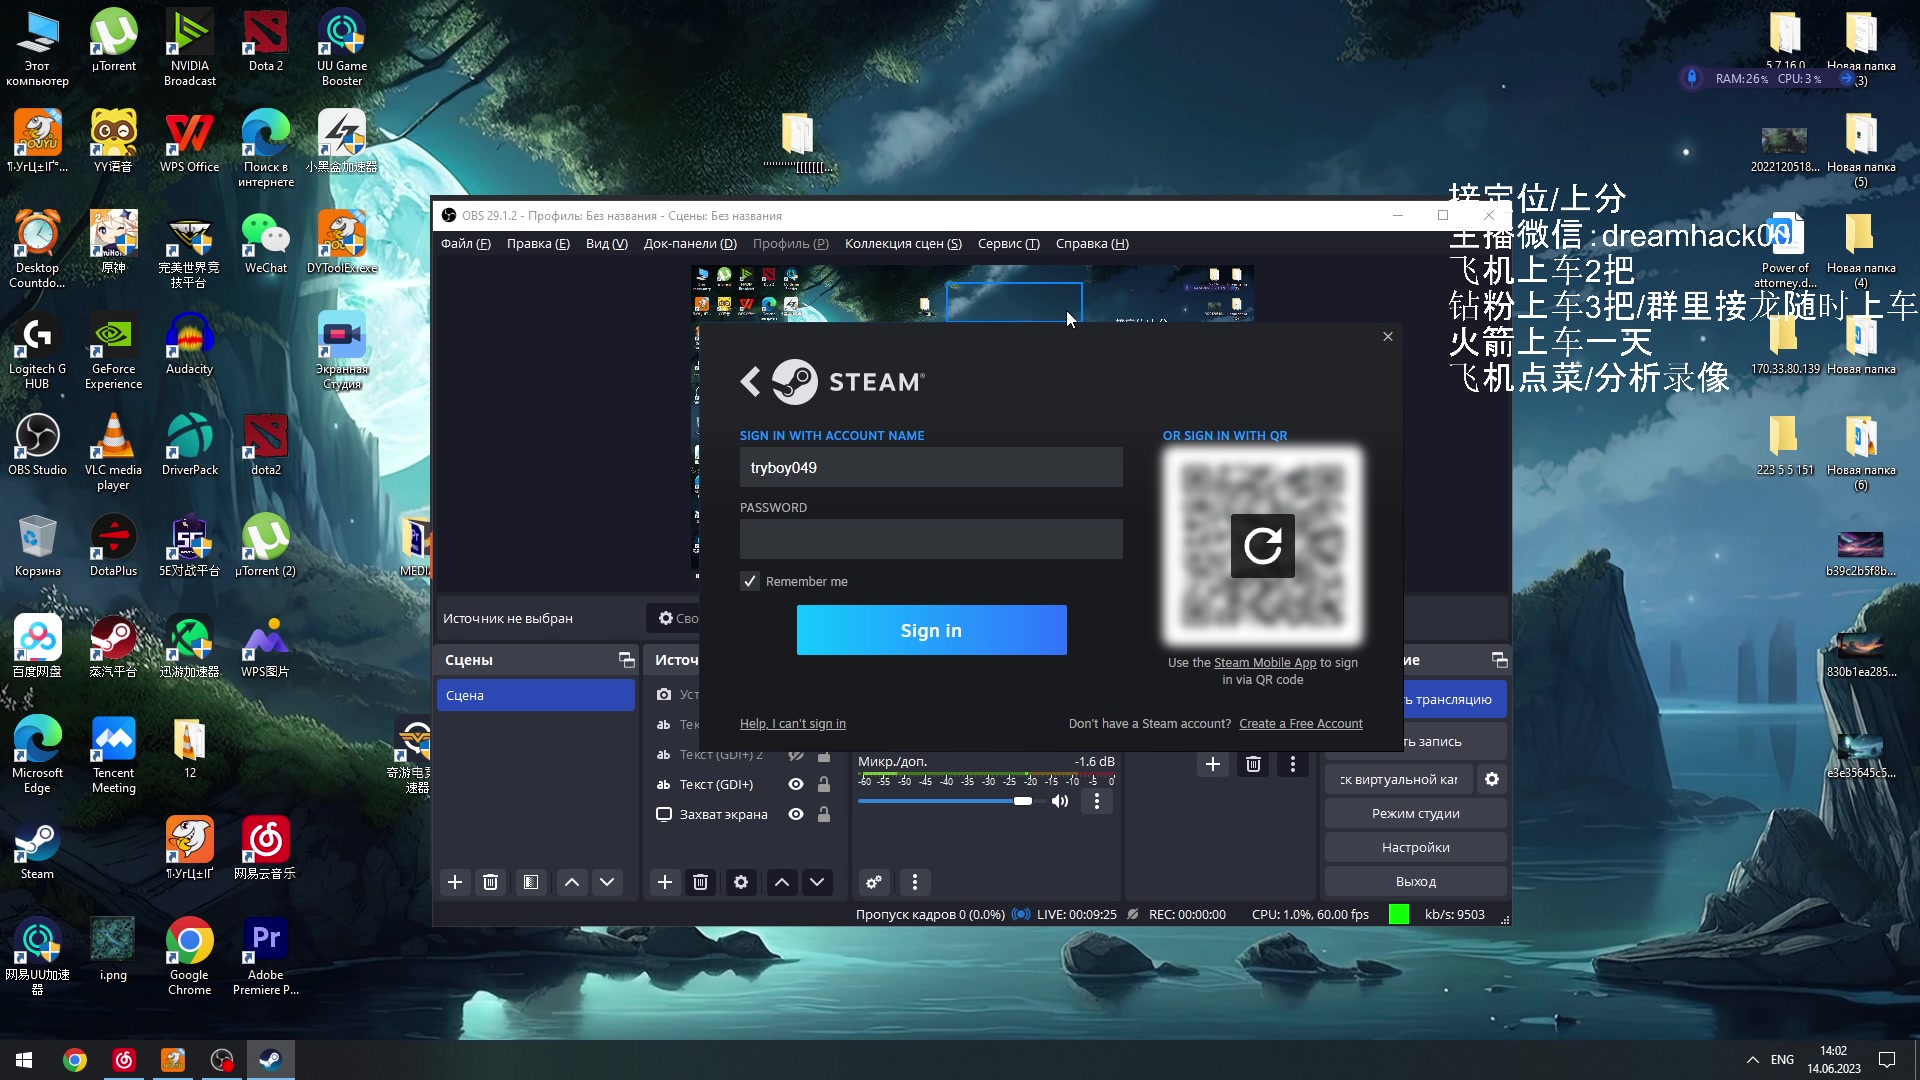Show hidden tray icons chevron
This screenshot has height=1080, width=1920.
click(x=1752, y=1060)
